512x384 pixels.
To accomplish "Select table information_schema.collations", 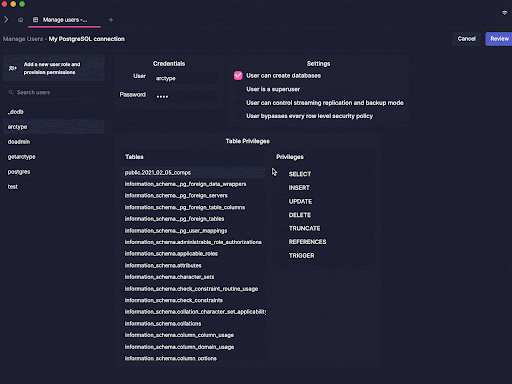I will [194, 323].
